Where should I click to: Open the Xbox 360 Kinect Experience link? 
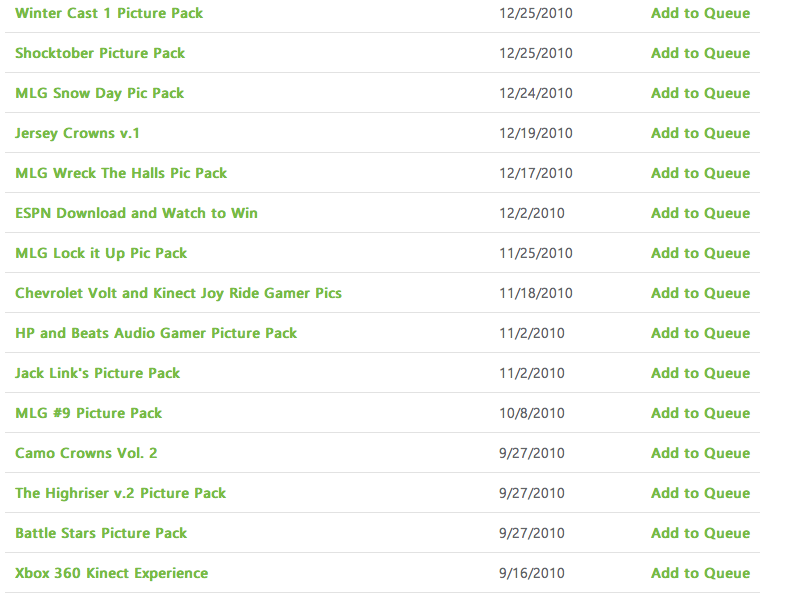click(x=111, y=573)
